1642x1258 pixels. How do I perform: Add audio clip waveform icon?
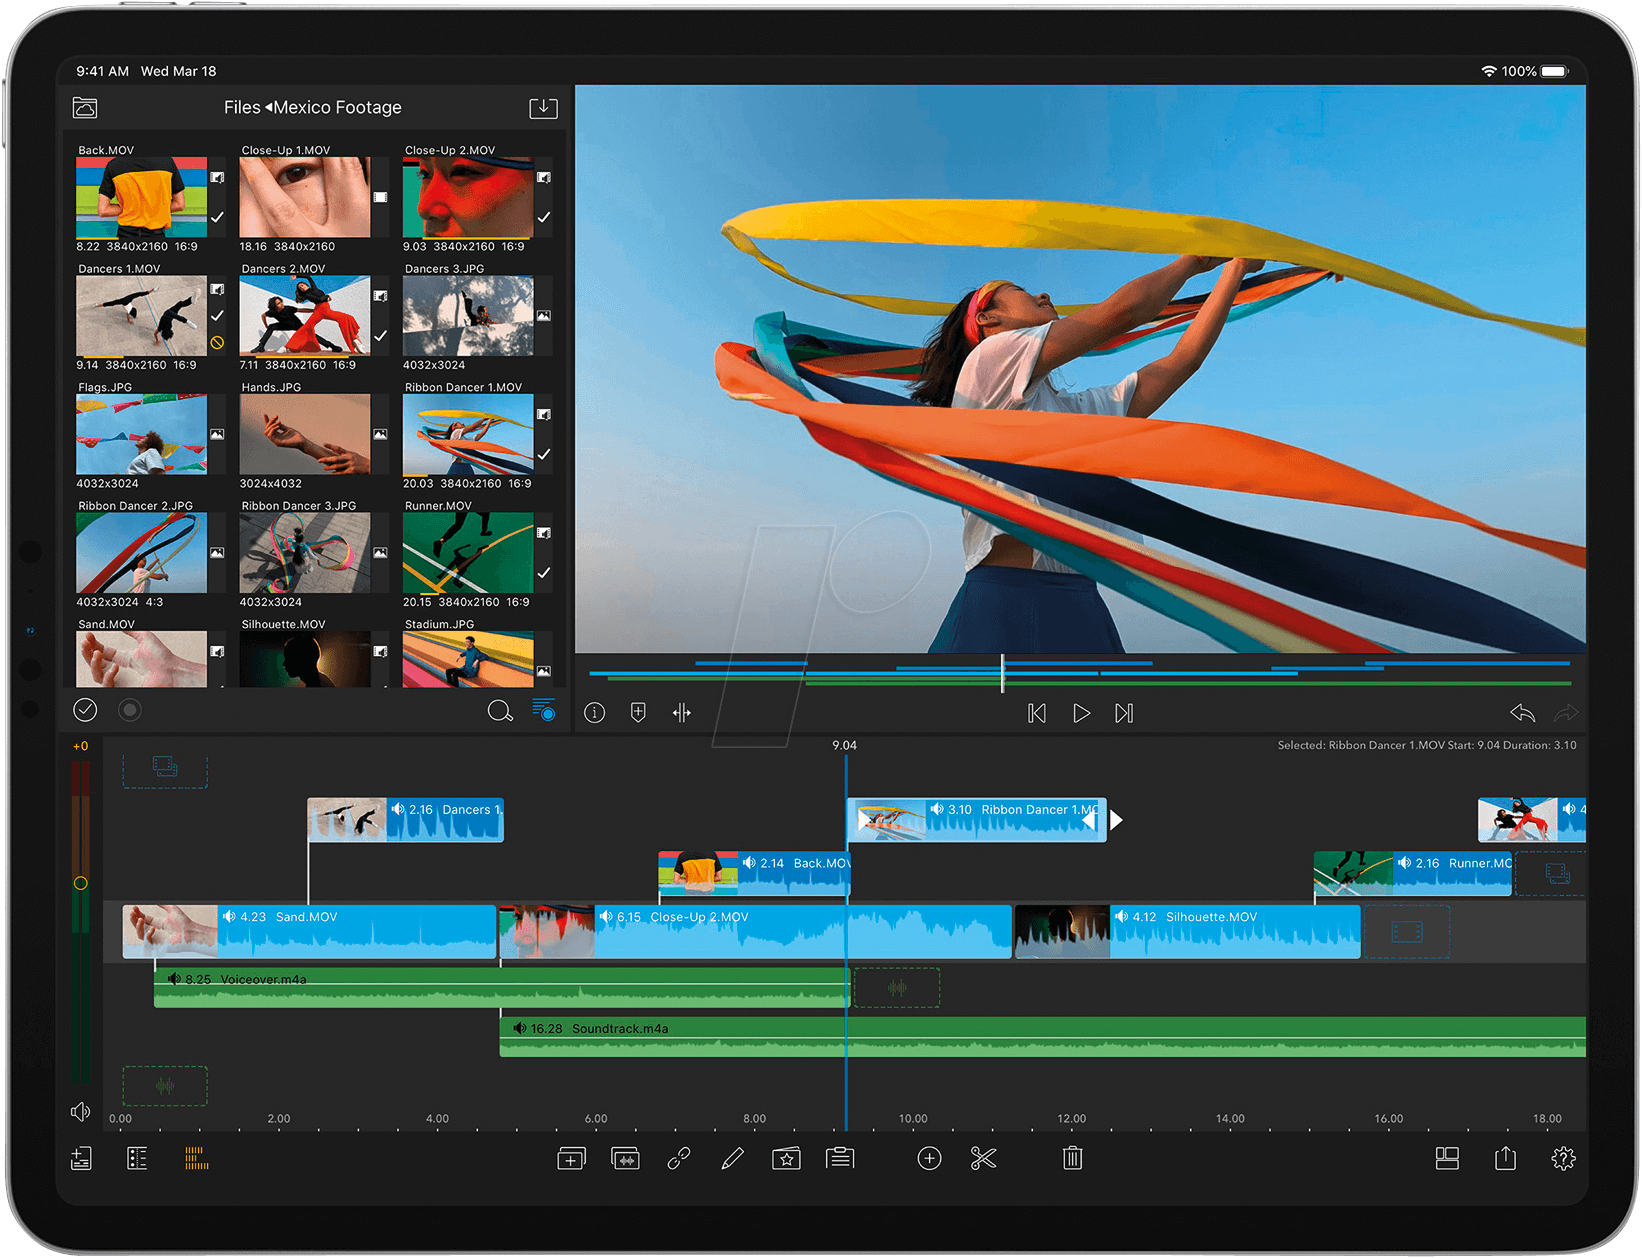[626, 1158]
